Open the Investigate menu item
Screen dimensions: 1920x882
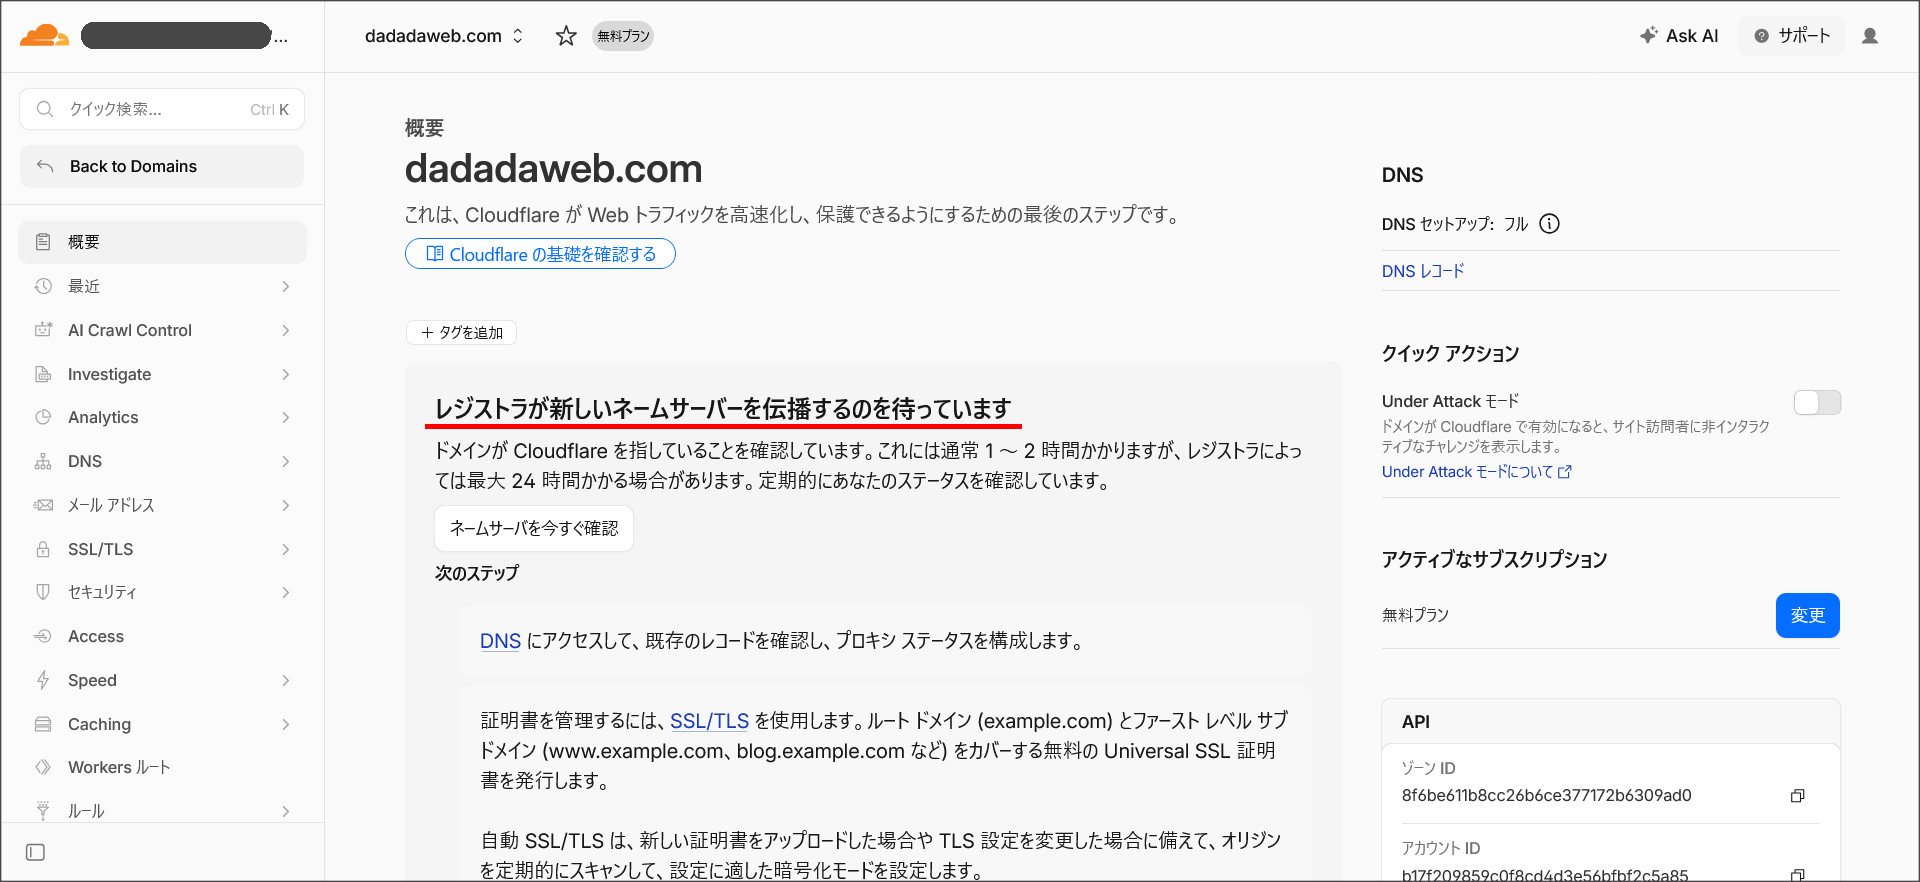tap(162, 374)
